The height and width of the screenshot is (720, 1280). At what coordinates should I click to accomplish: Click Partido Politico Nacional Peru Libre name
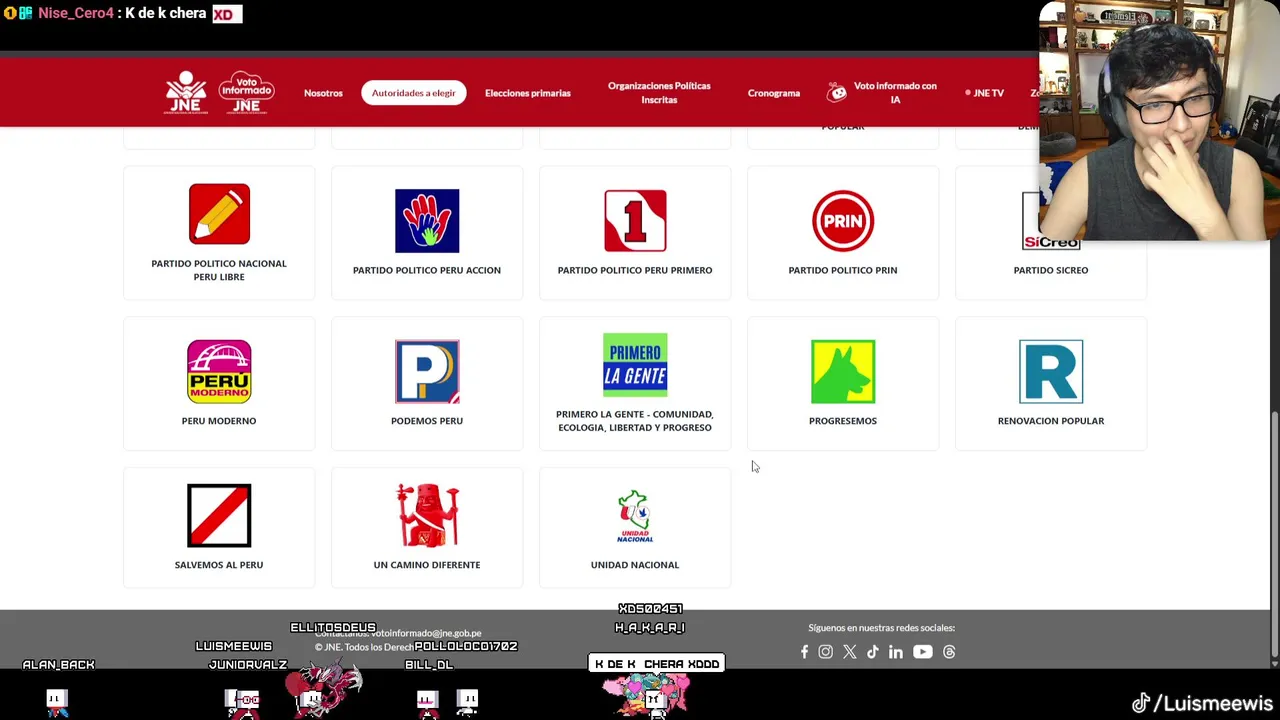[x=219, y=270]
